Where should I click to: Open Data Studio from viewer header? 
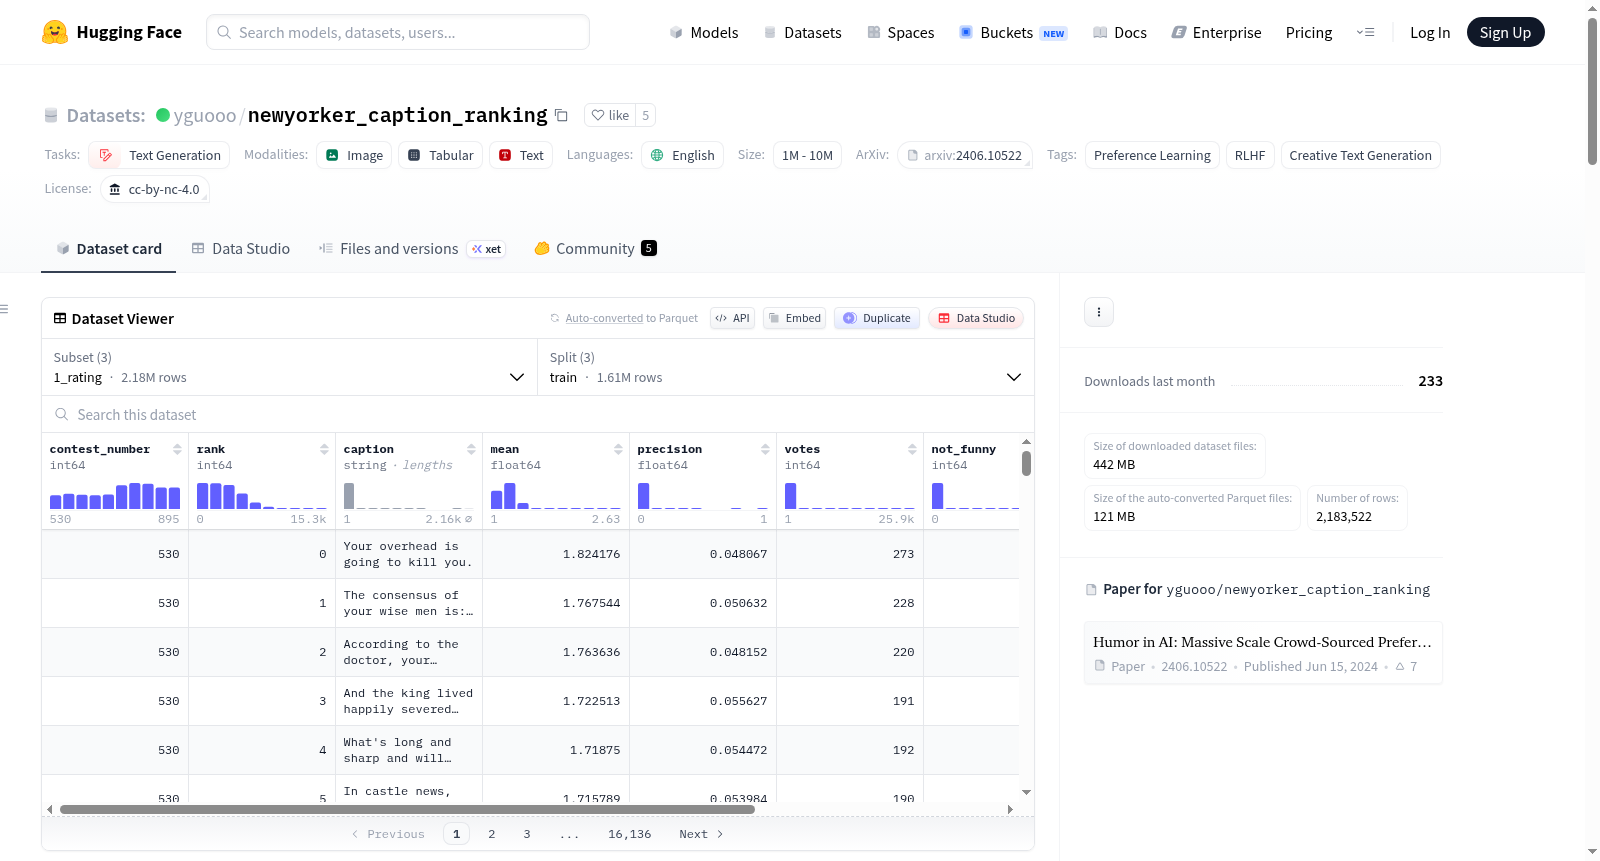click(x=976, y=318)
